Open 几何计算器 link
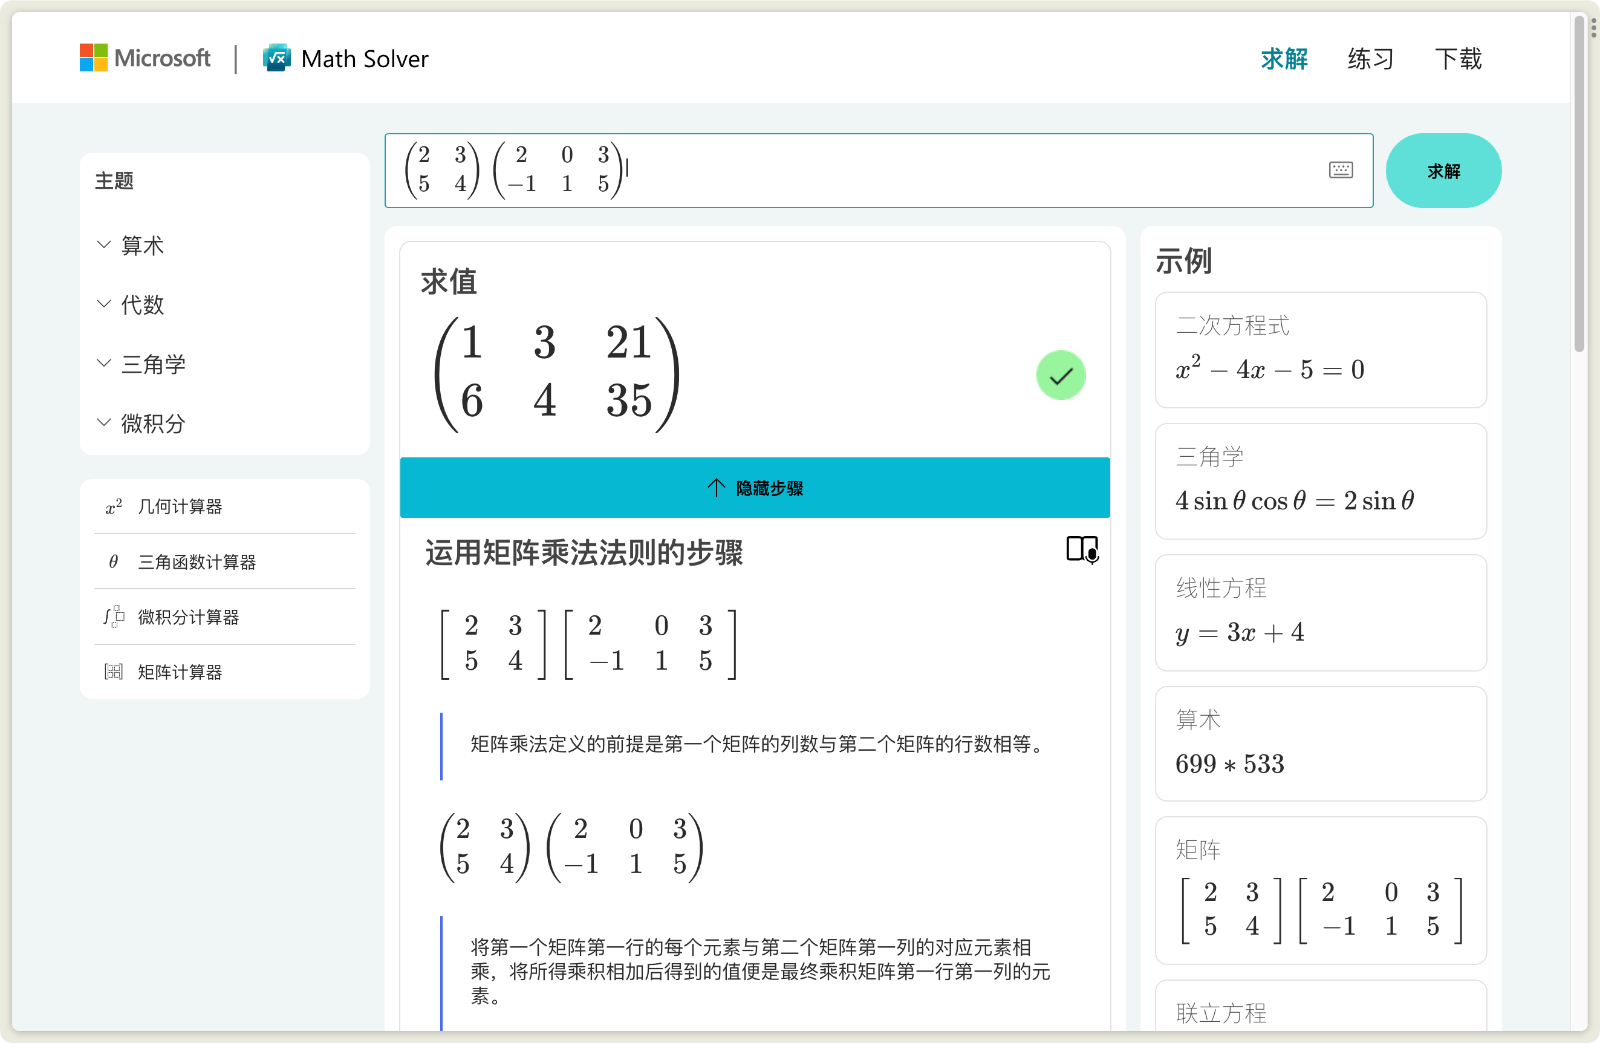1600x1043 pixels. pyautogui.click(x=180, y=507)
